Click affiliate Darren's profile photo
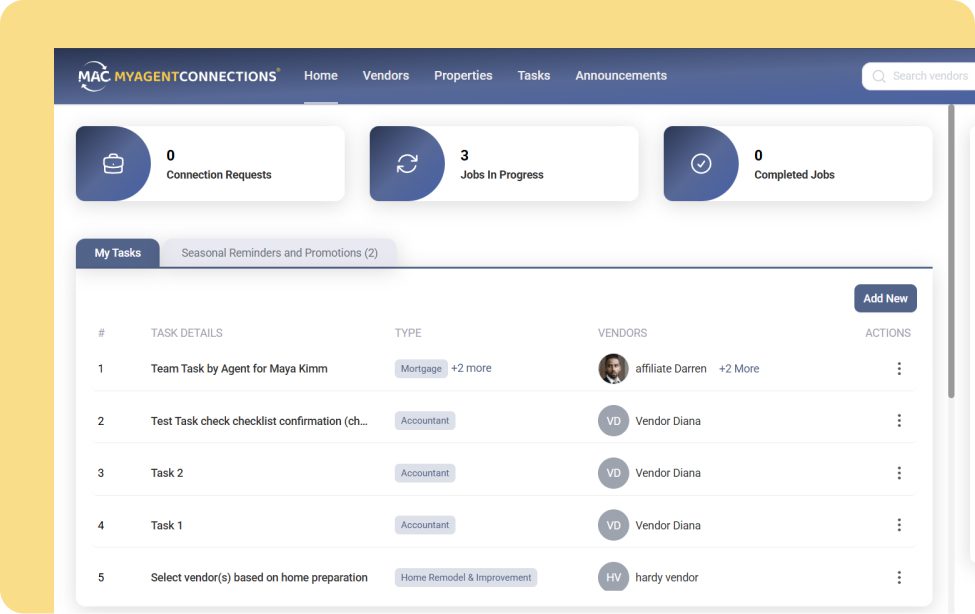Viewport: 975px width, 614px height. (x=613, y=369)
